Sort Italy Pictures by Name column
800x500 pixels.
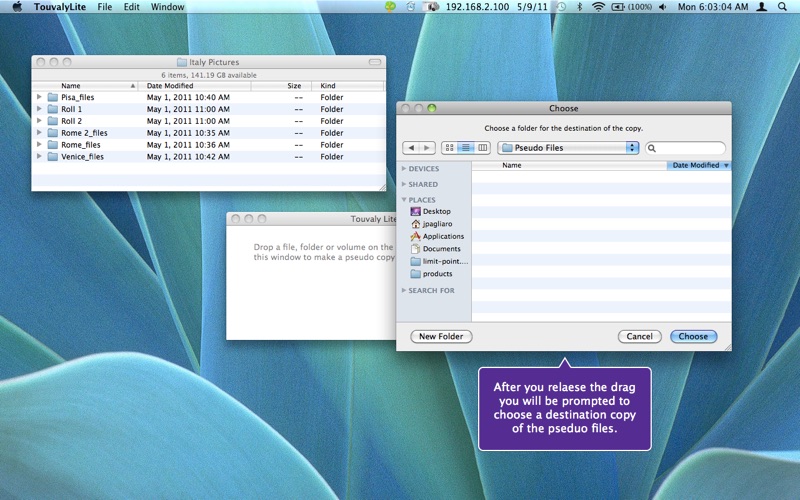[85, 86]
